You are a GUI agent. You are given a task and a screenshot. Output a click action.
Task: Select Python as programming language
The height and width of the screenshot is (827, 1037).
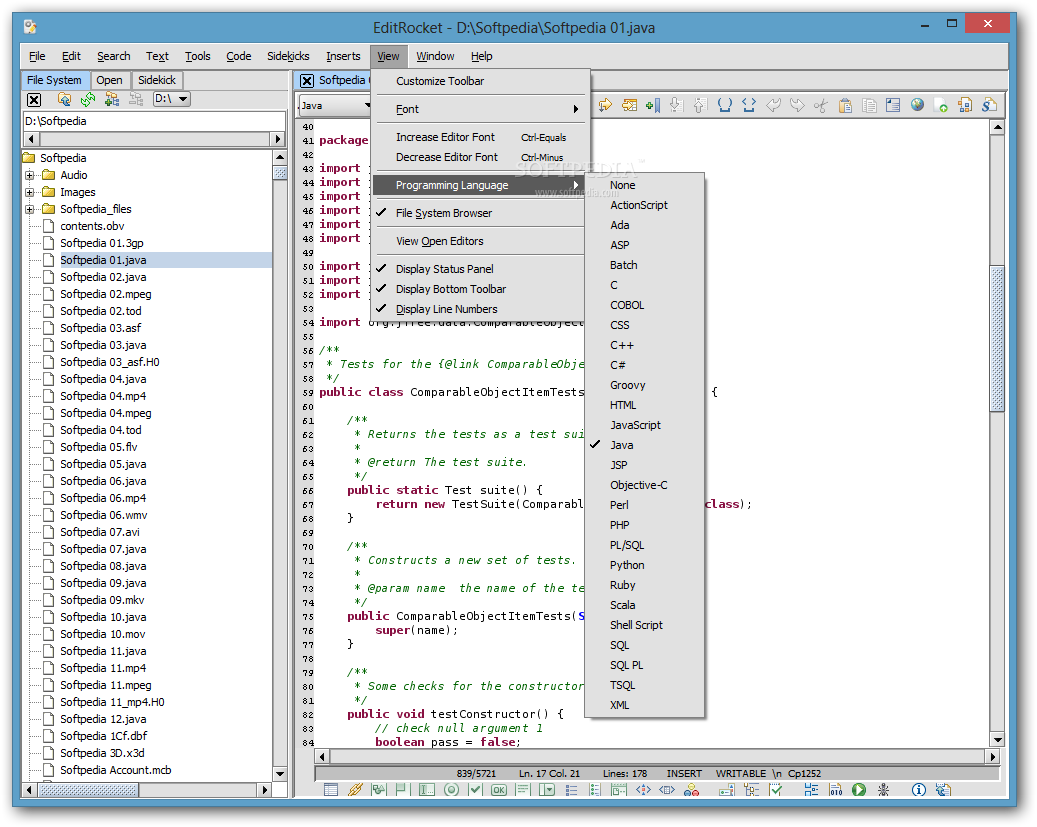click(645, 565)
